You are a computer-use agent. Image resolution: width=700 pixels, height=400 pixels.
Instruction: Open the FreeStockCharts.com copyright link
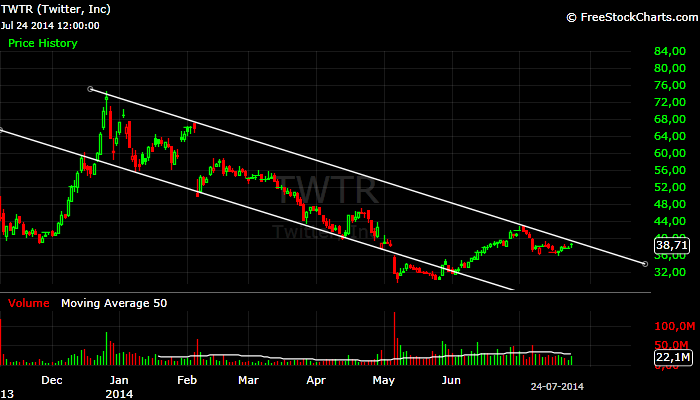(x=632, y=17)
